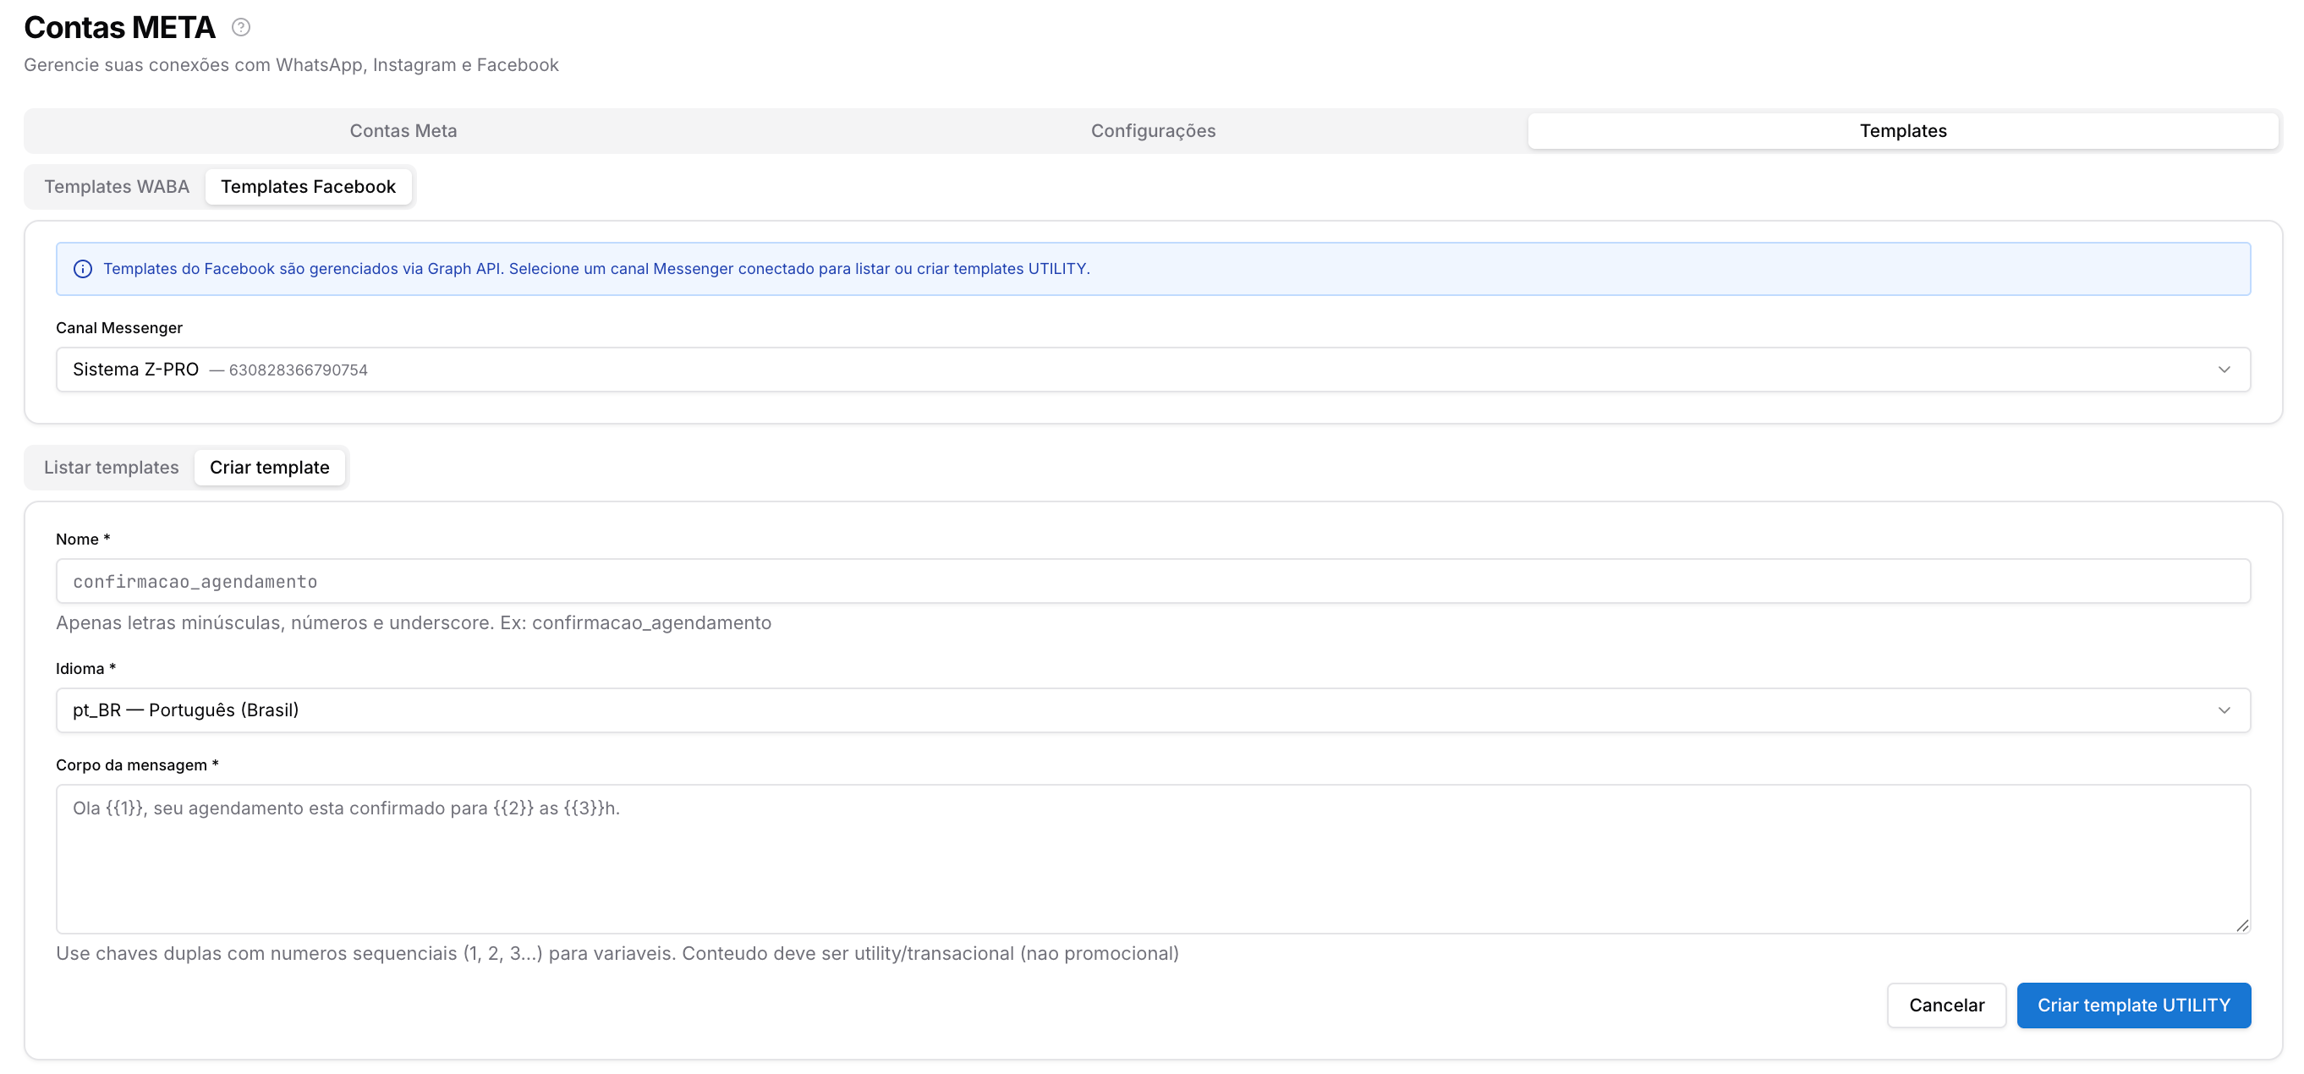Image resolution: width=2304 pixels, height=1074 pixels.
Task: Click the blue Graph API info banner
Action: click(x=1153, y=269)
